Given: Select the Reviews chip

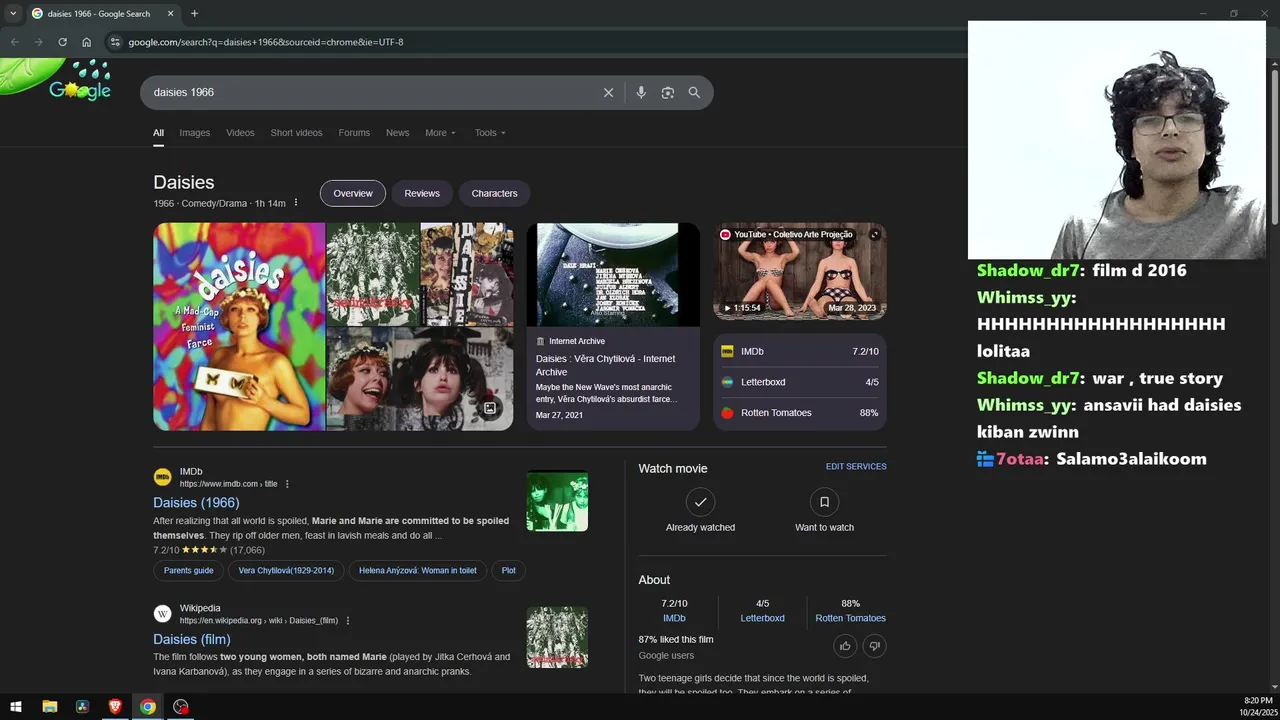Looking at the screenshot, I should point(422,193).
